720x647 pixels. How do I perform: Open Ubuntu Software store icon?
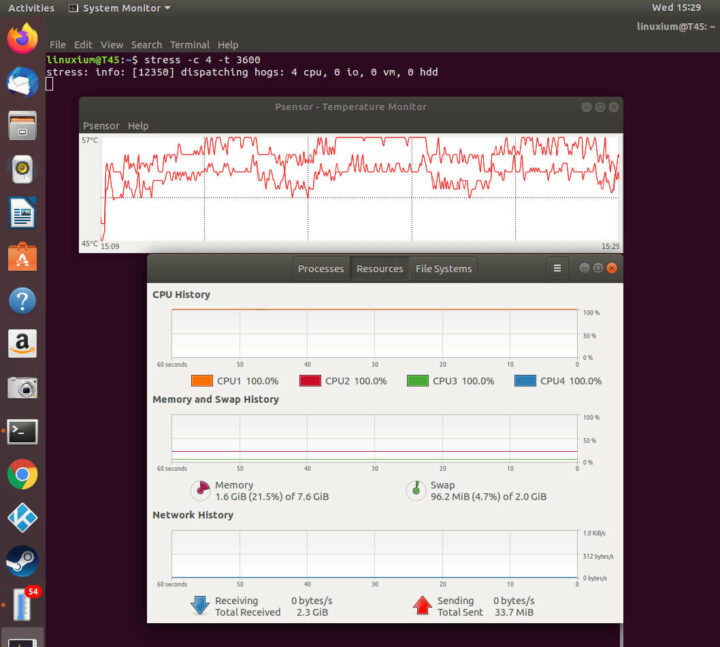[22, 257]
